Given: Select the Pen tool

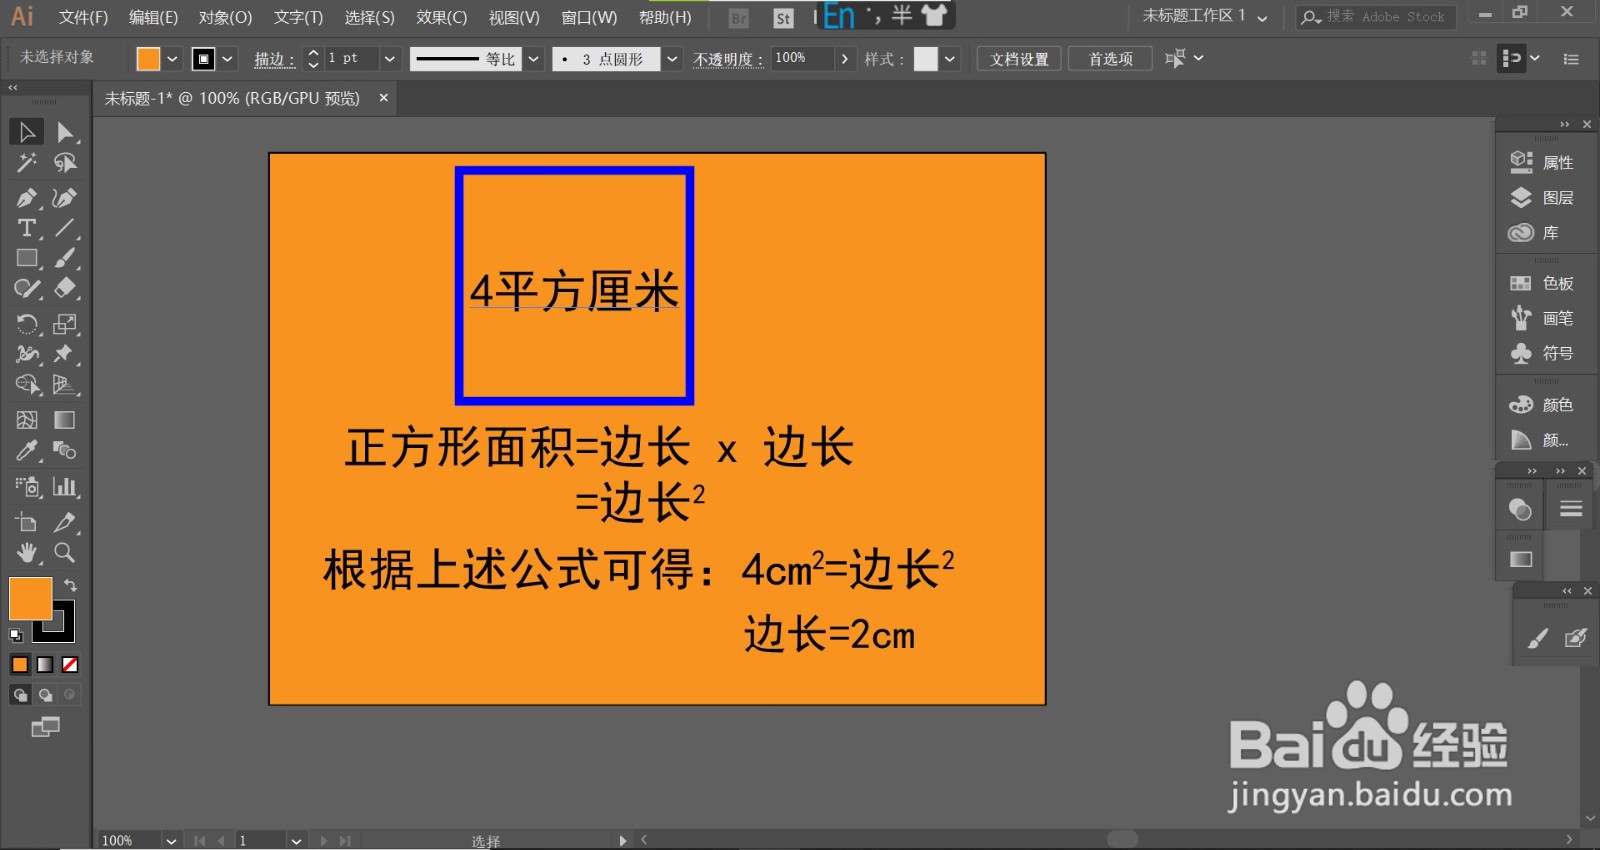Looking at the screenshot, I should pos(27,198).
